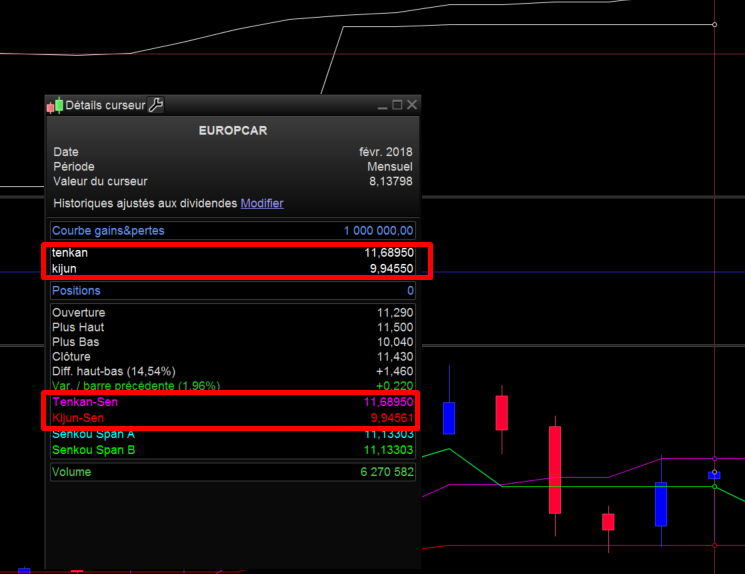Open the wrench settings icon in Détails curseur

(156, 105)
